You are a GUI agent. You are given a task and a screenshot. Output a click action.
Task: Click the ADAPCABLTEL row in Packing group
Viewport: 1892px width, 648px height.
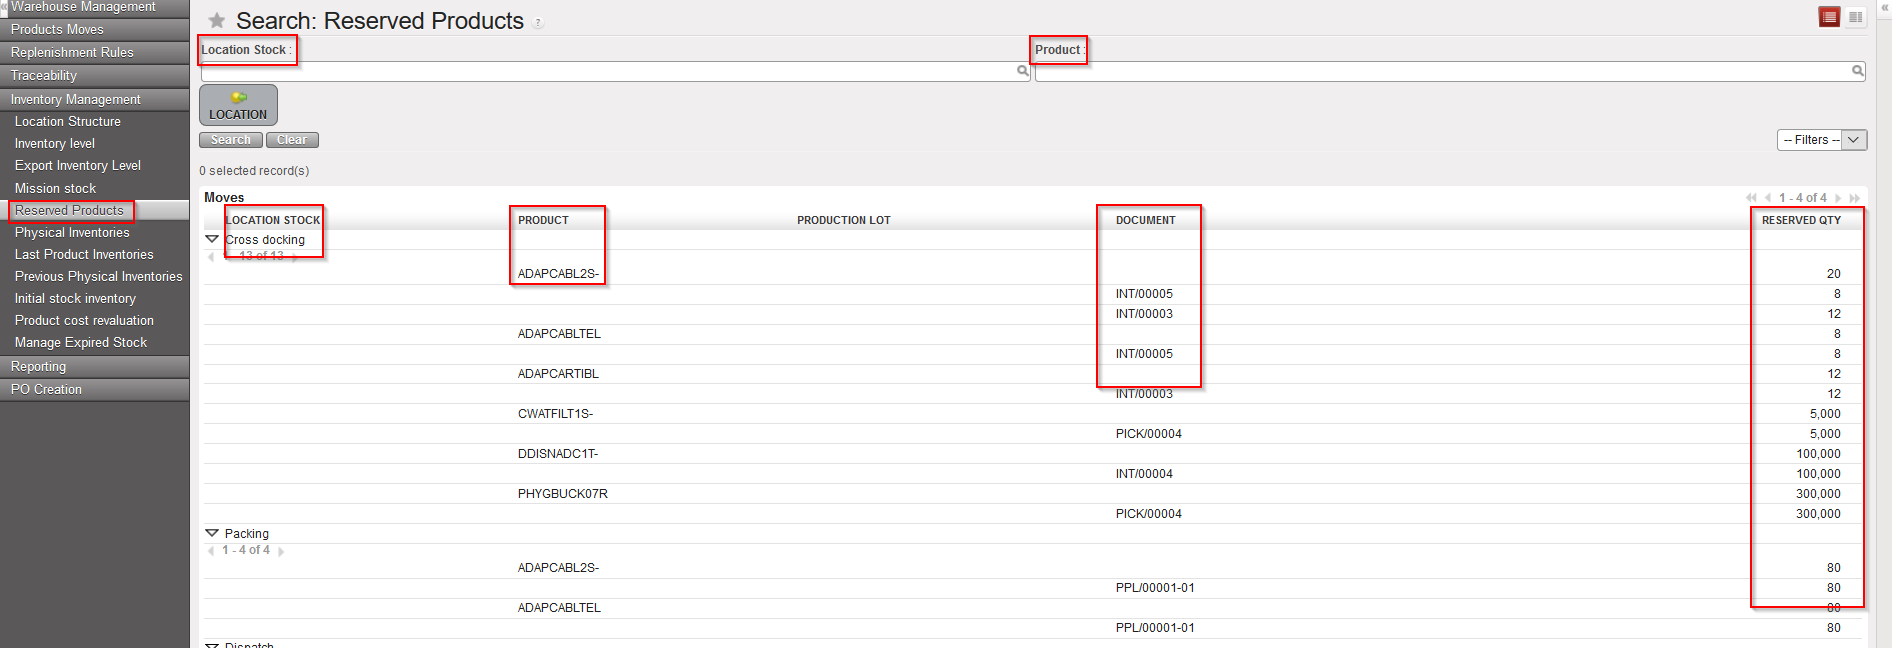coord(1033,608)
